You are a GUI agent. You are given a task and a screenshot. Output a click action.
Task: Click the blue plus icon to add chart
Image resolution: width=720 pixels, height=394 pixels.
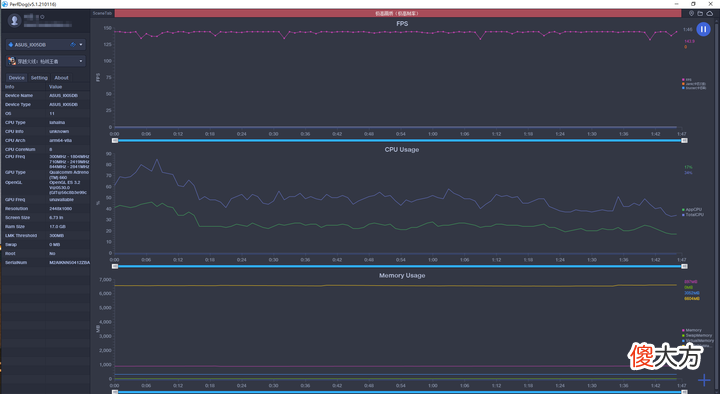[704, 380]
